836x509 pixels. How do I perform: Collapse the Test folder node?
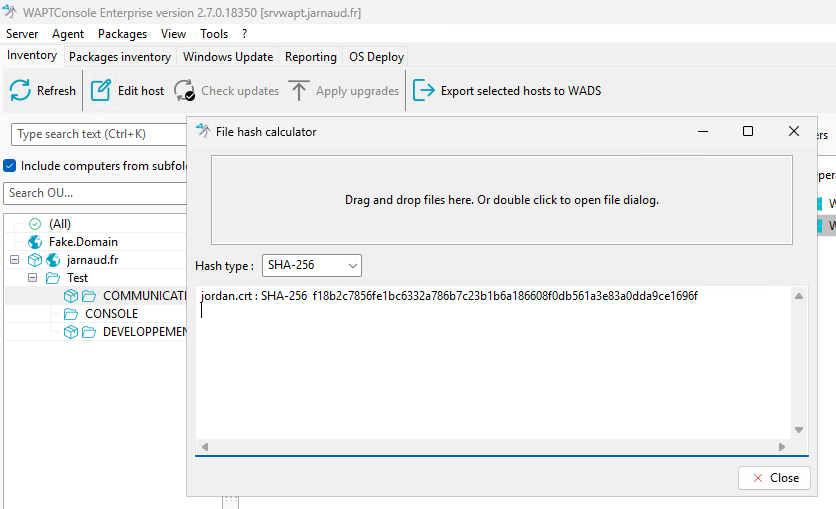coord(33,278)
